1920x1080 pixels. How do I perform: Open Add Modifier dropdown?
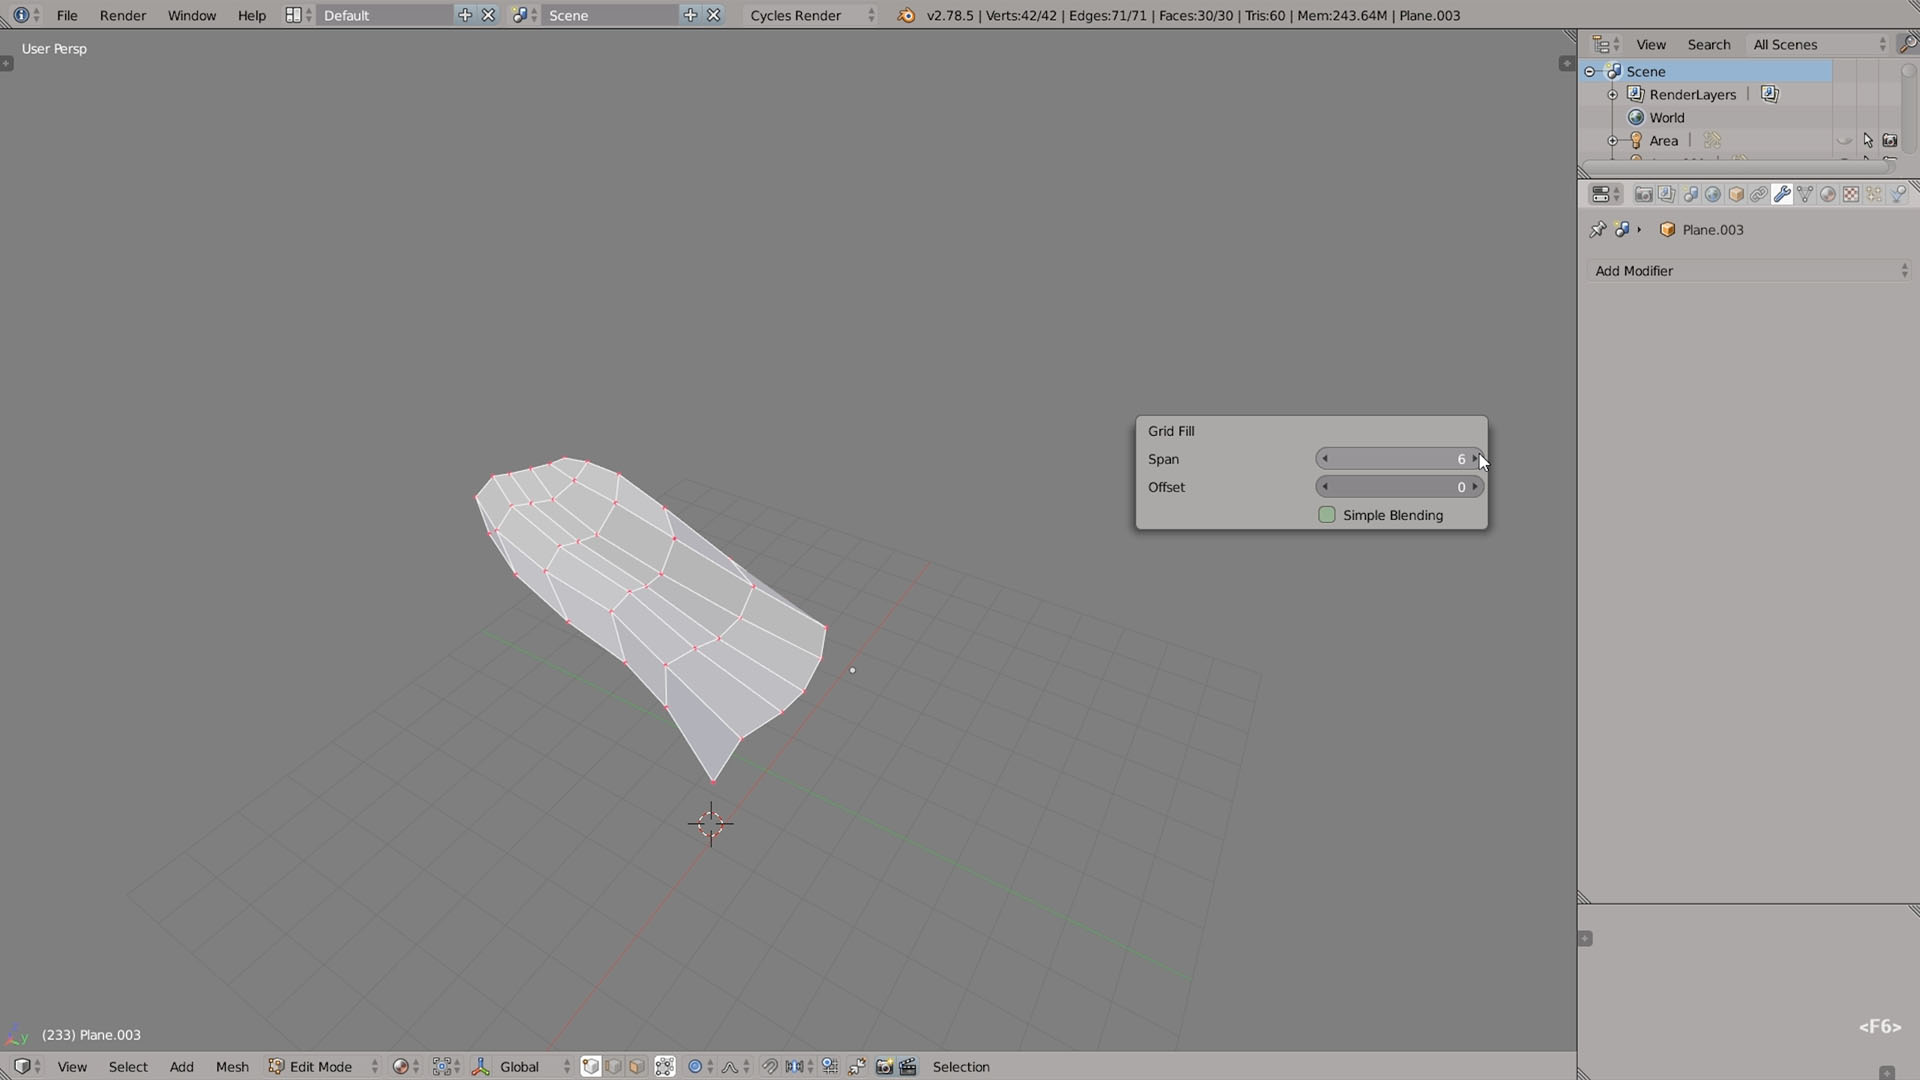(1750, 271)
